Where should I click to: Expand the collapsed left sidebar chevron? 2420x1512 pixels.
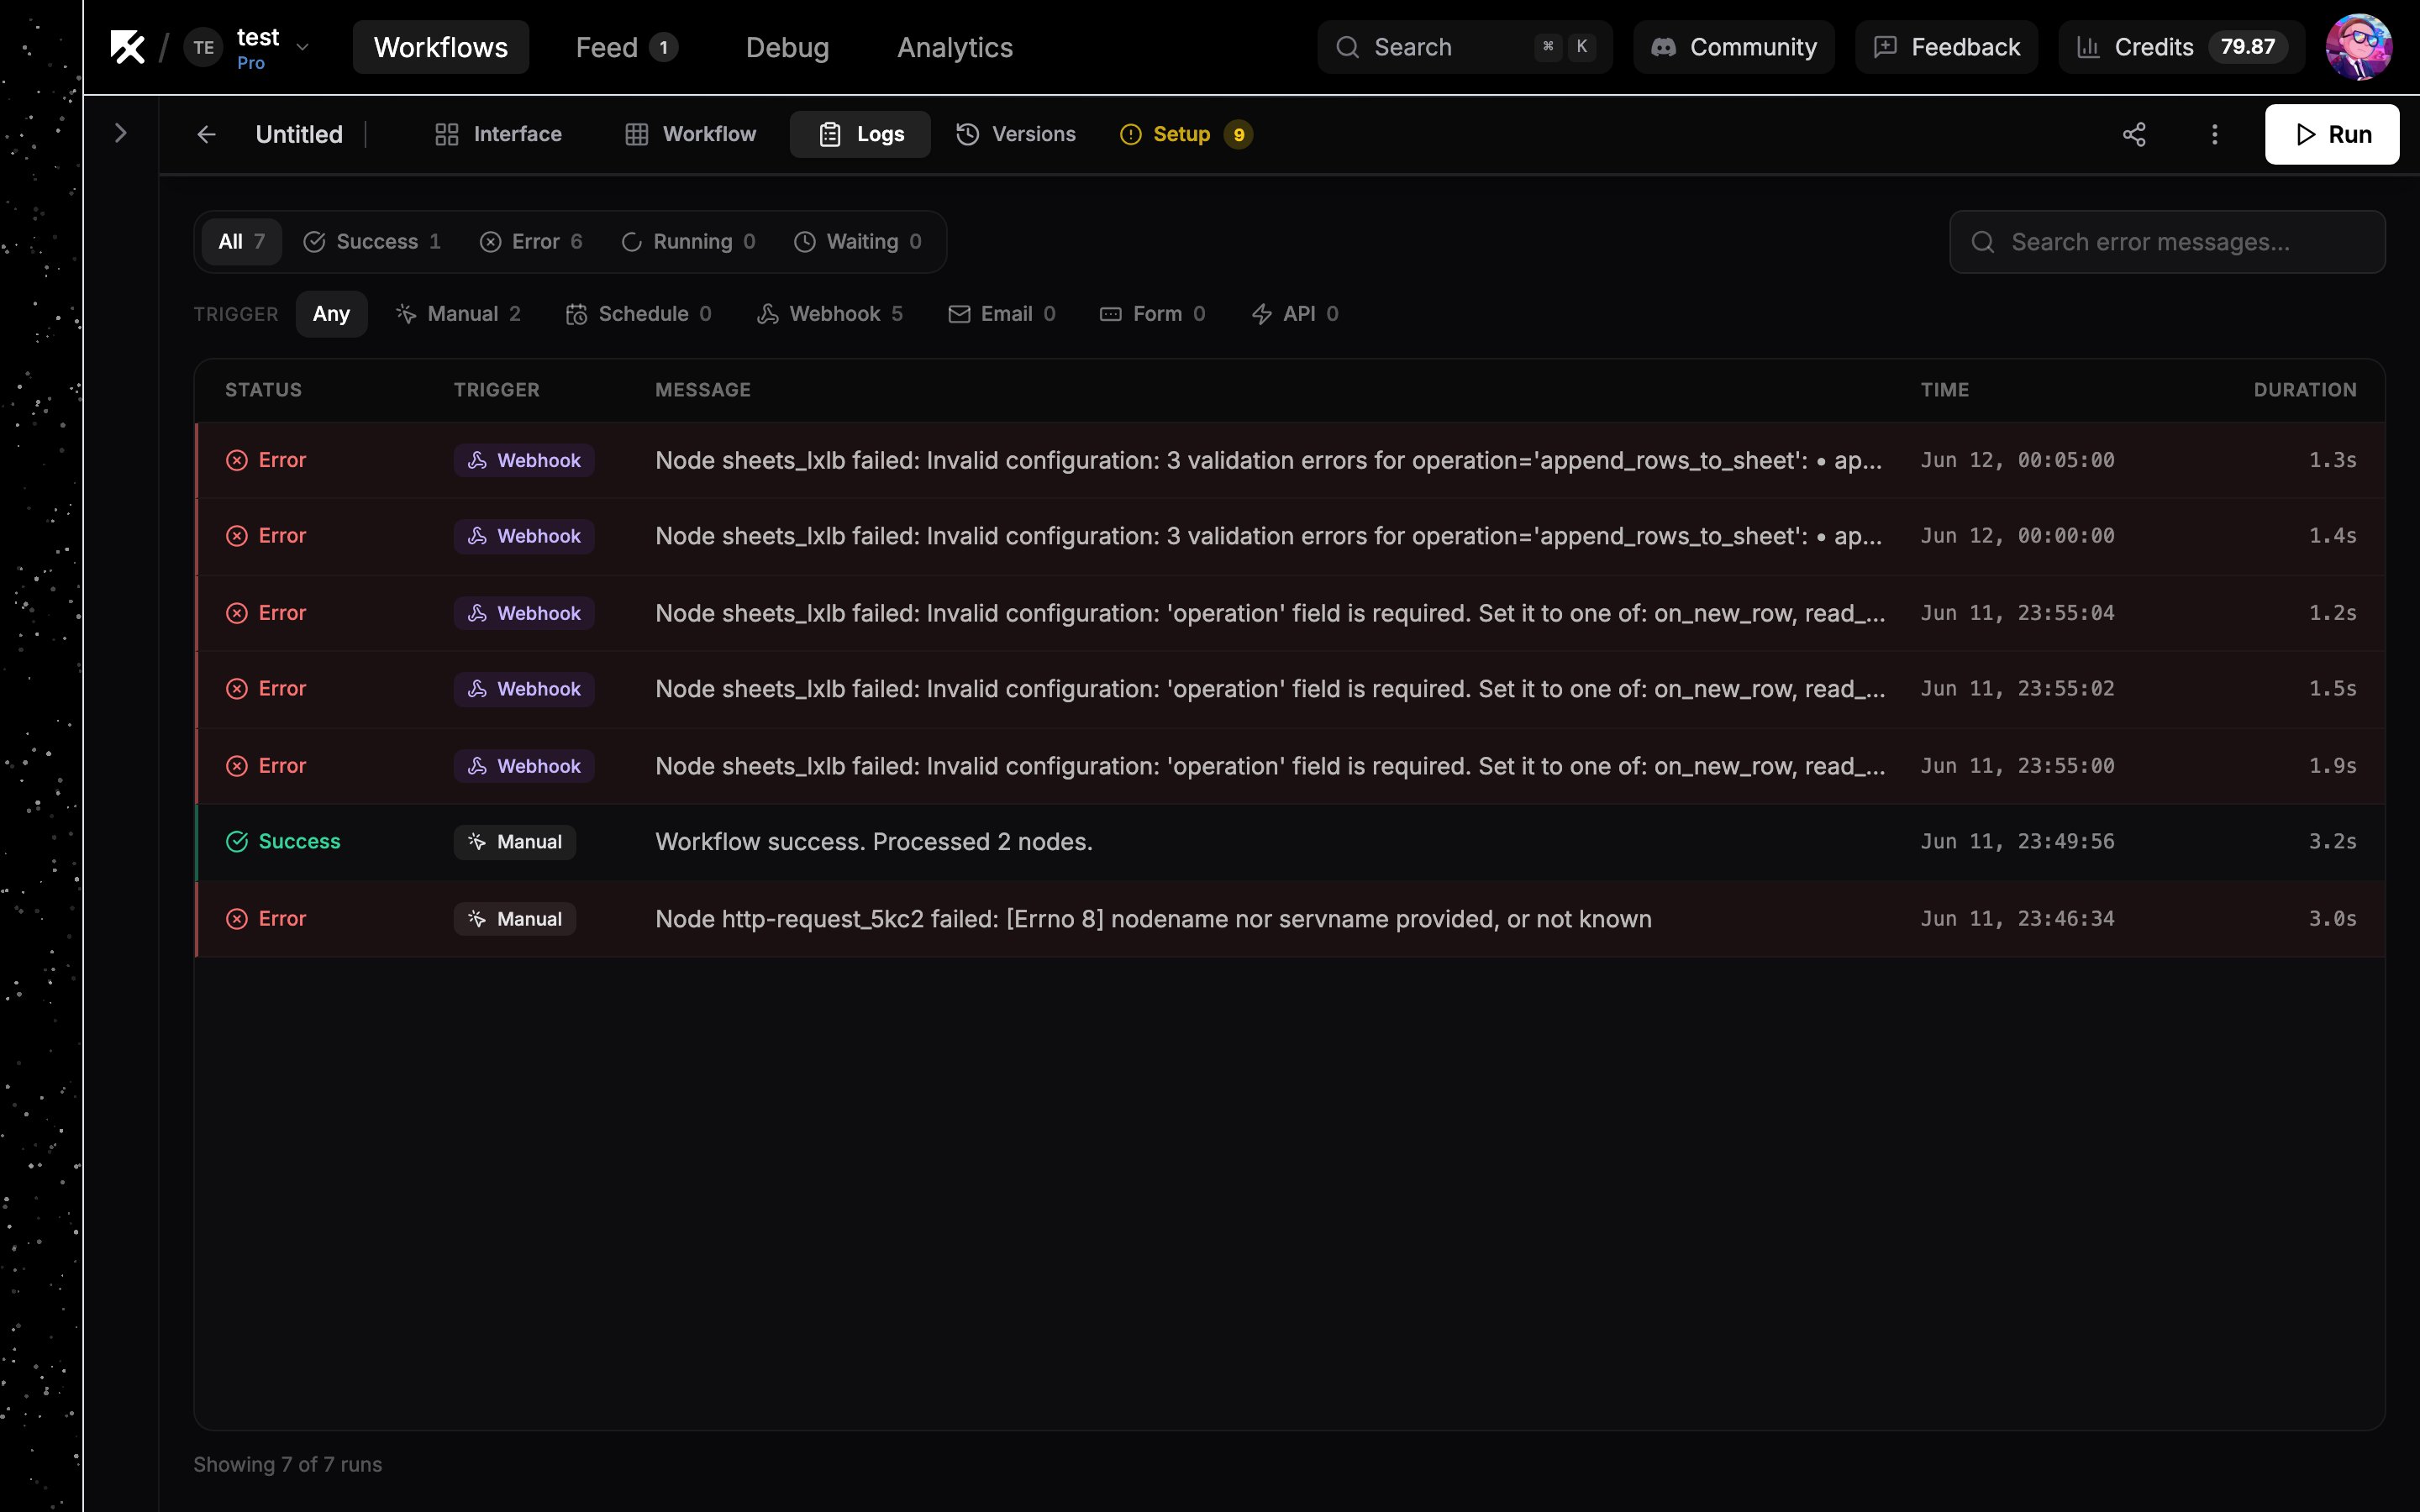121,133
